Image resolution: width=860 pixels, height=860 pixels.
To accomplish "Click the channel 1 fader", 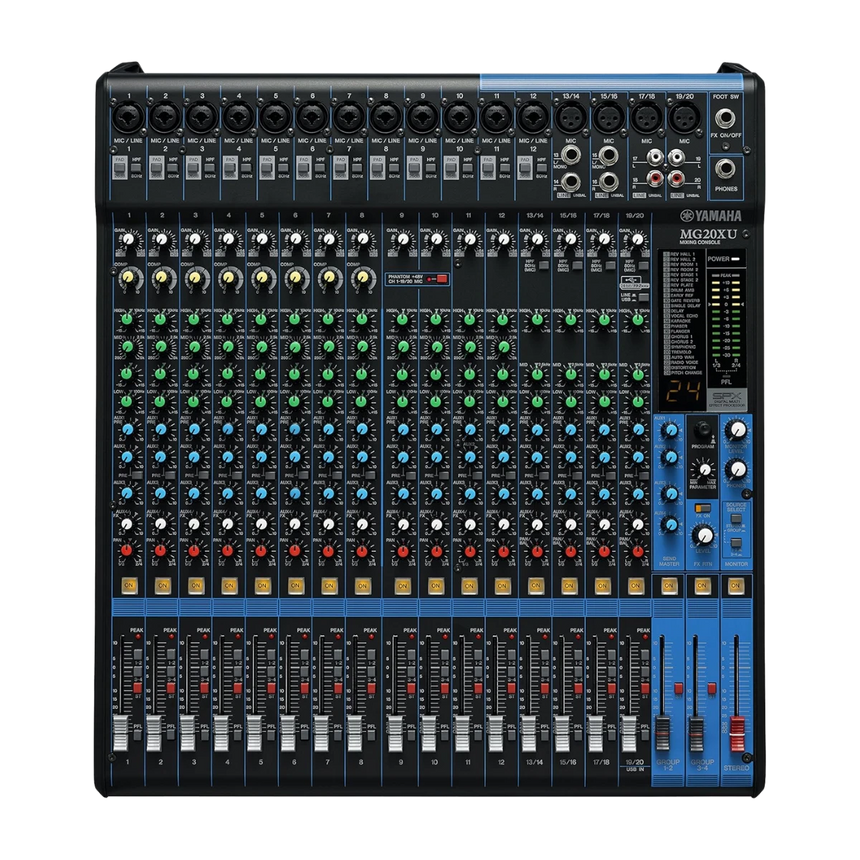I will click(120, 733).
